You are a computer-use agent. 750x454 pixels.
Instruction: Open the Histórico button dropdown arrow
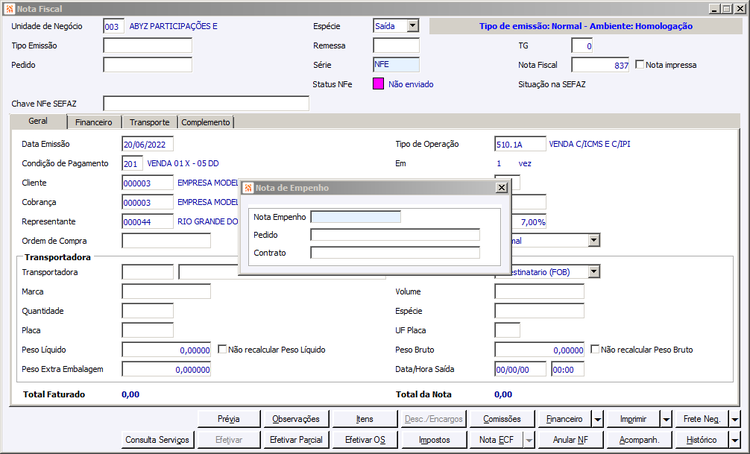click(x=735, y=440)
